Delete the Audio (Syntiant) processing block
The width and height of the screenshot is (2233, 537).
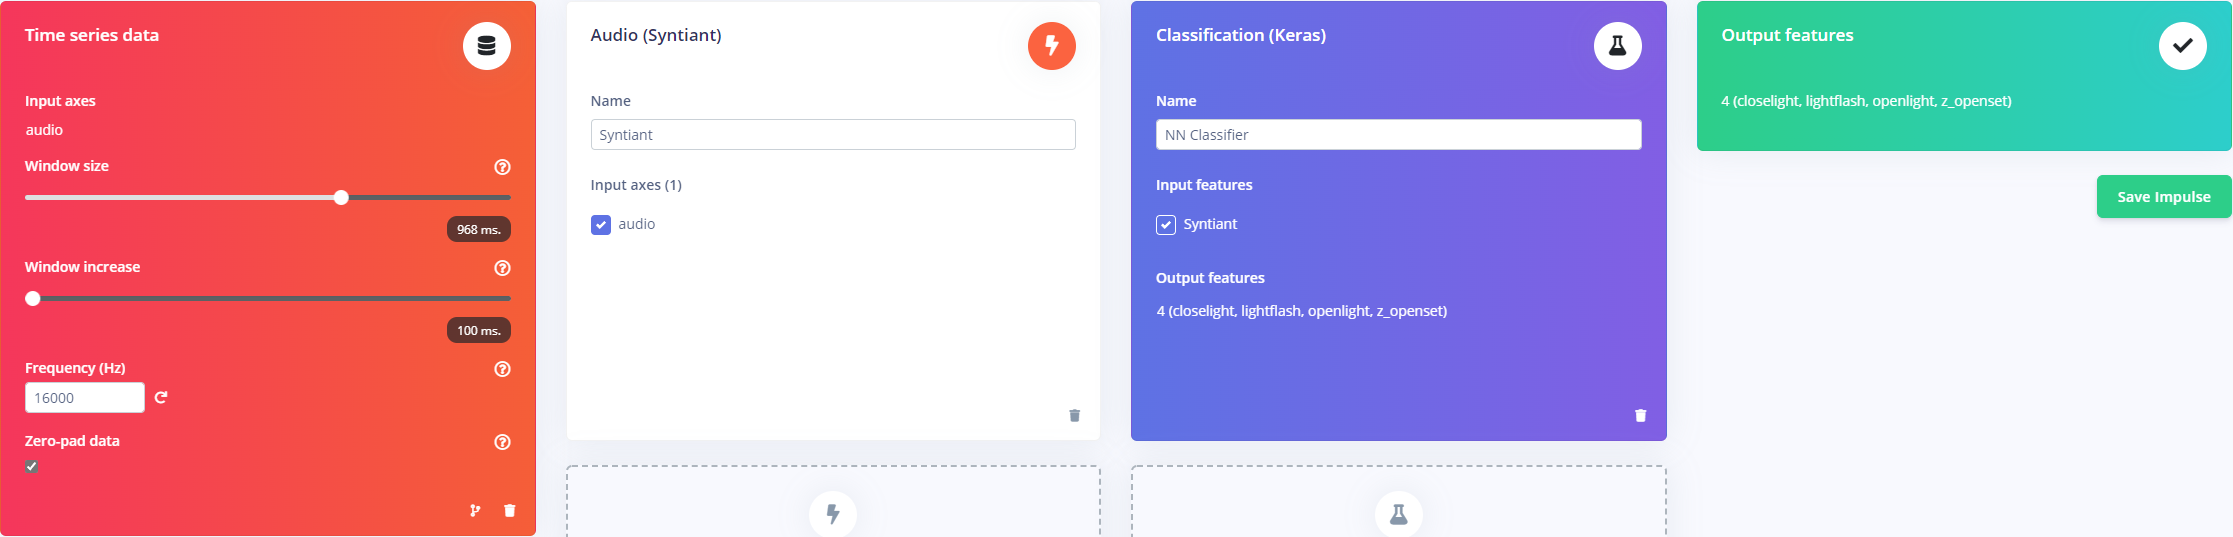1075,415
